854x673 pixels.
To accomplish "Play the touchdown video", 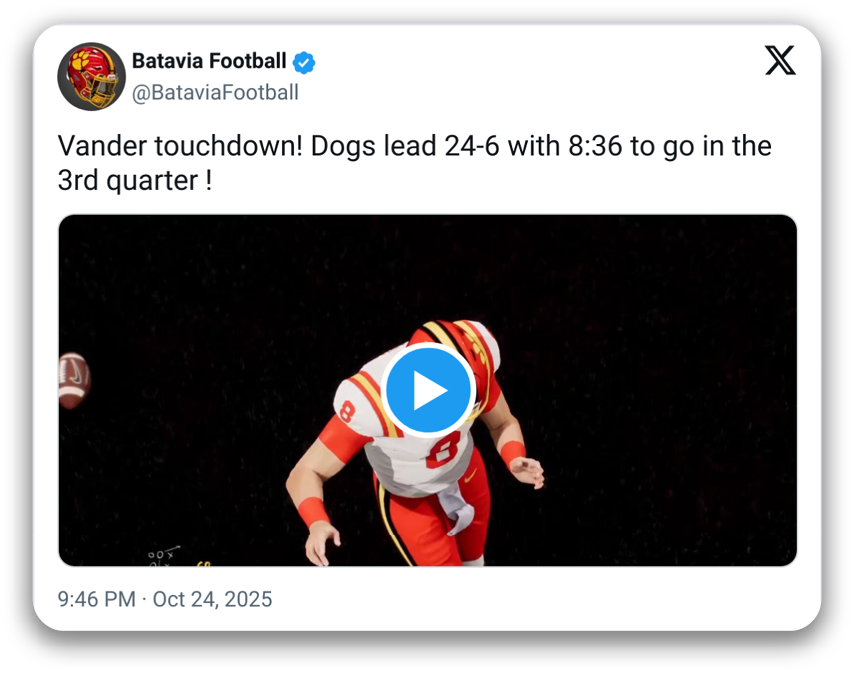I will point(428,390).
